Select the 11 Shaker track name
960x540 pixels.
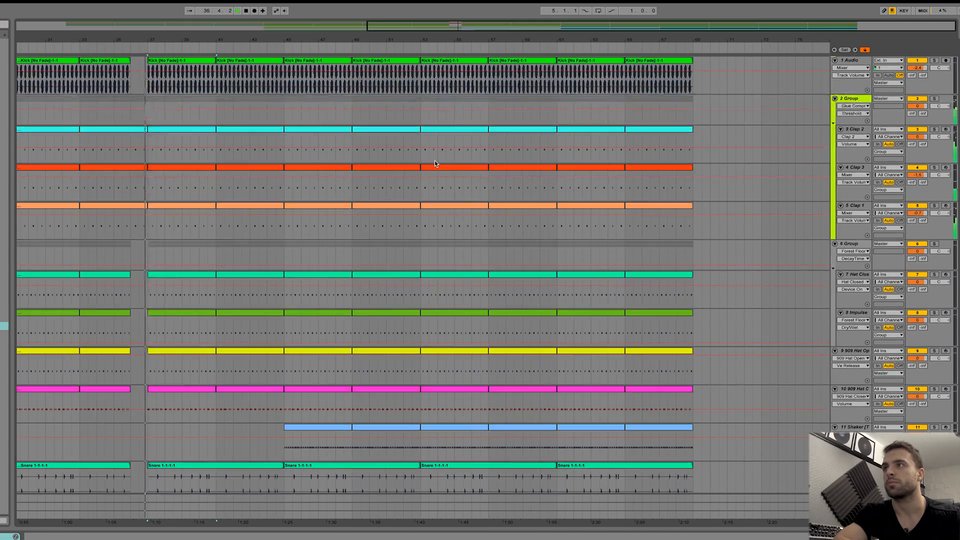(x=855, y=427)
